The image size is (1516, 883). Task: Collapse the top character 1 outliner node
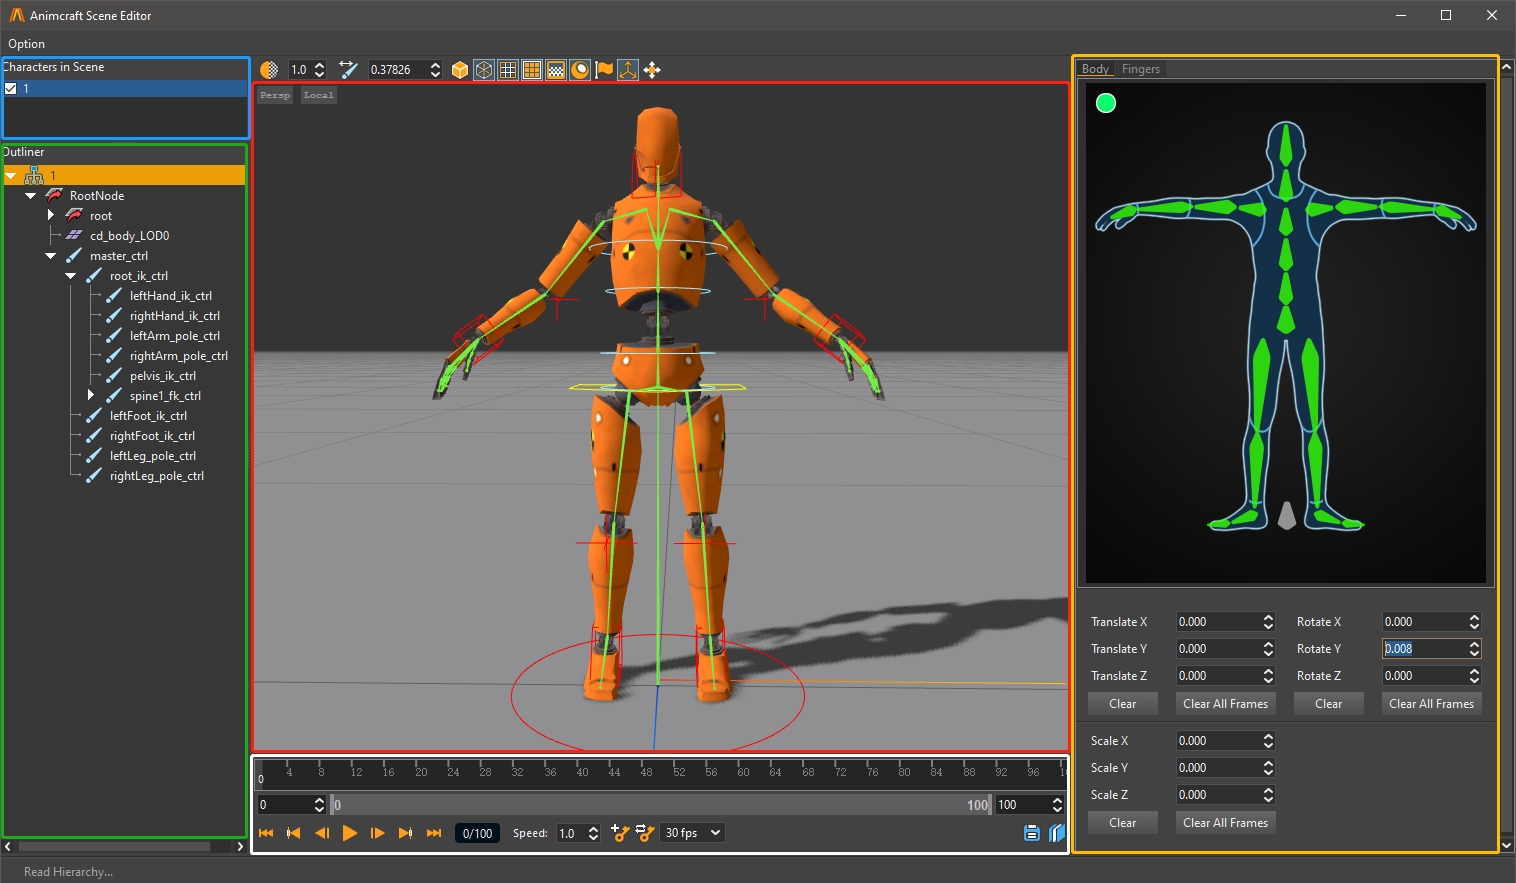(x=11, y=176)
